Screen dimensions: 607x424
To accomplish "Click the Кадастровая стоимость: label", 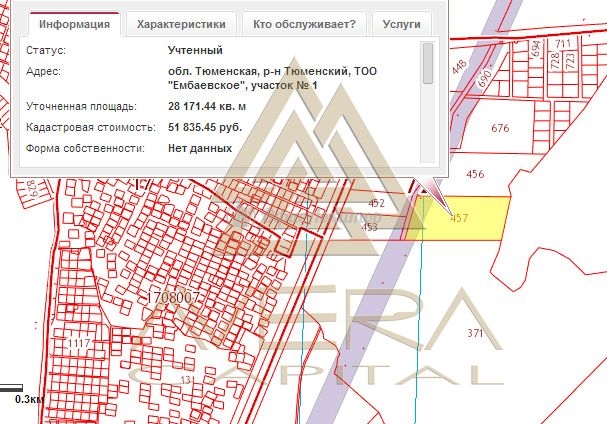I will [x=91, y=127].
